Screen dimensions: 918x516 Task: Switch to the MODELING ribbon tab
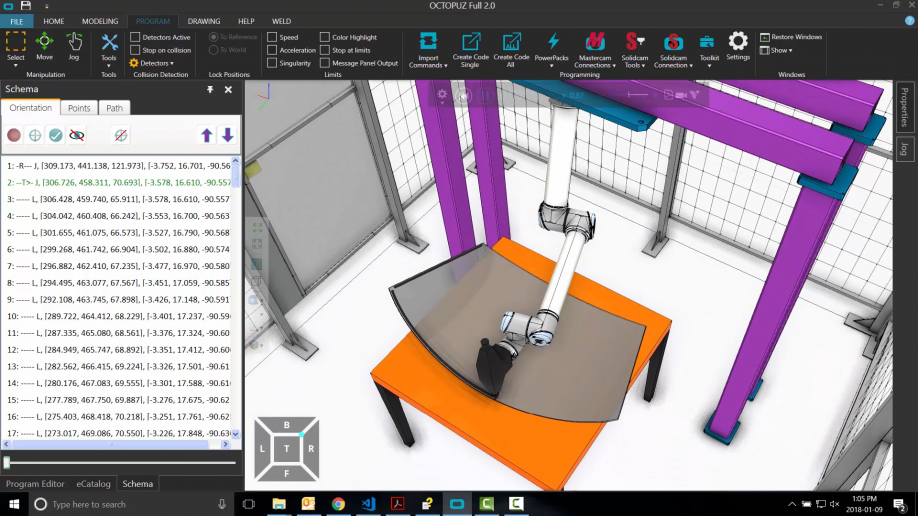[x=100, y=21]
